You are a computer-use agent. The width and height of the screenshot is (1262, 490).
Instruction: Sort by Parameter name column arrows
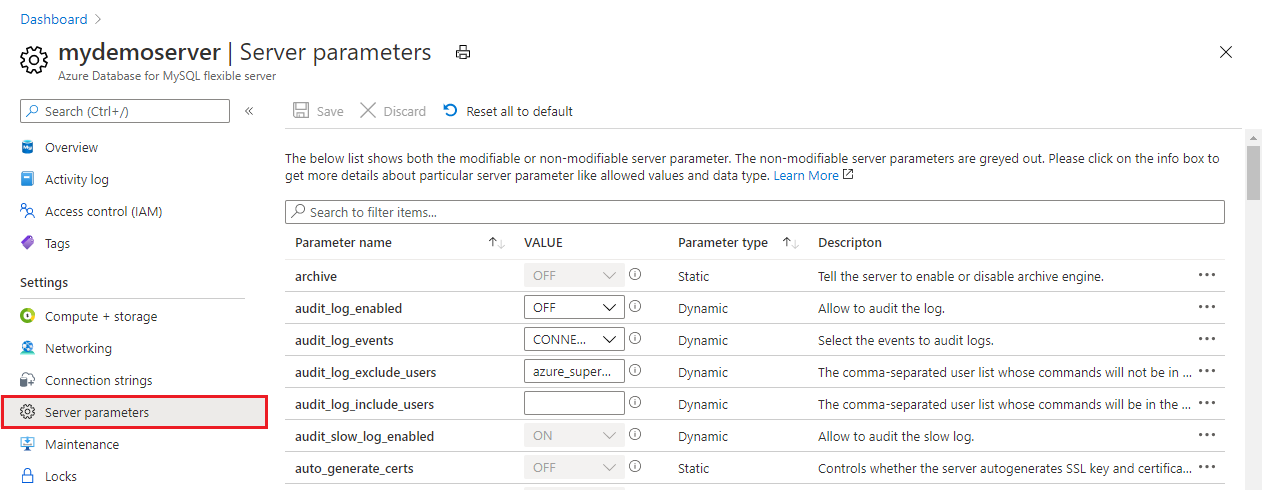pyautogui.click(x=496, y=243)
